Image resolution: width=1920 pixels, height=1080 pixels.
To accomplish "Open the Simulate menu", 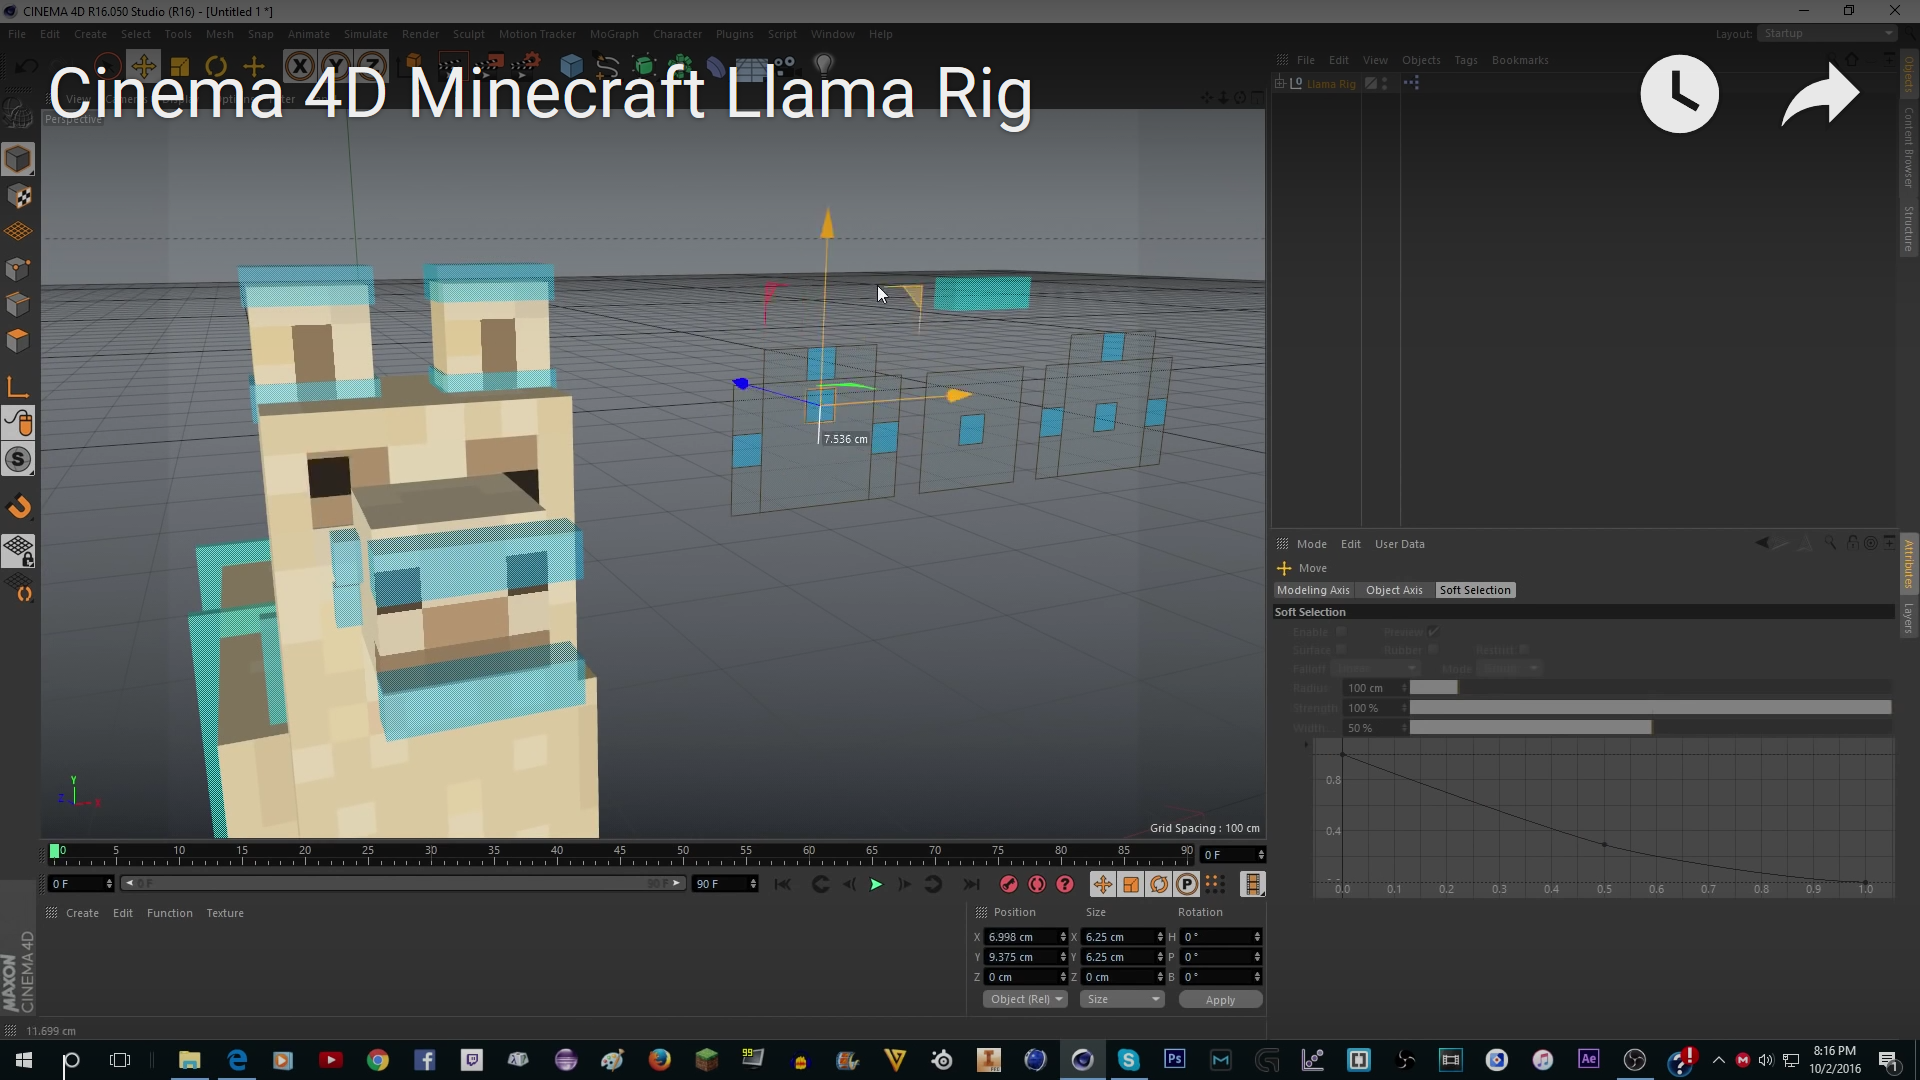I will coord(365,34).
